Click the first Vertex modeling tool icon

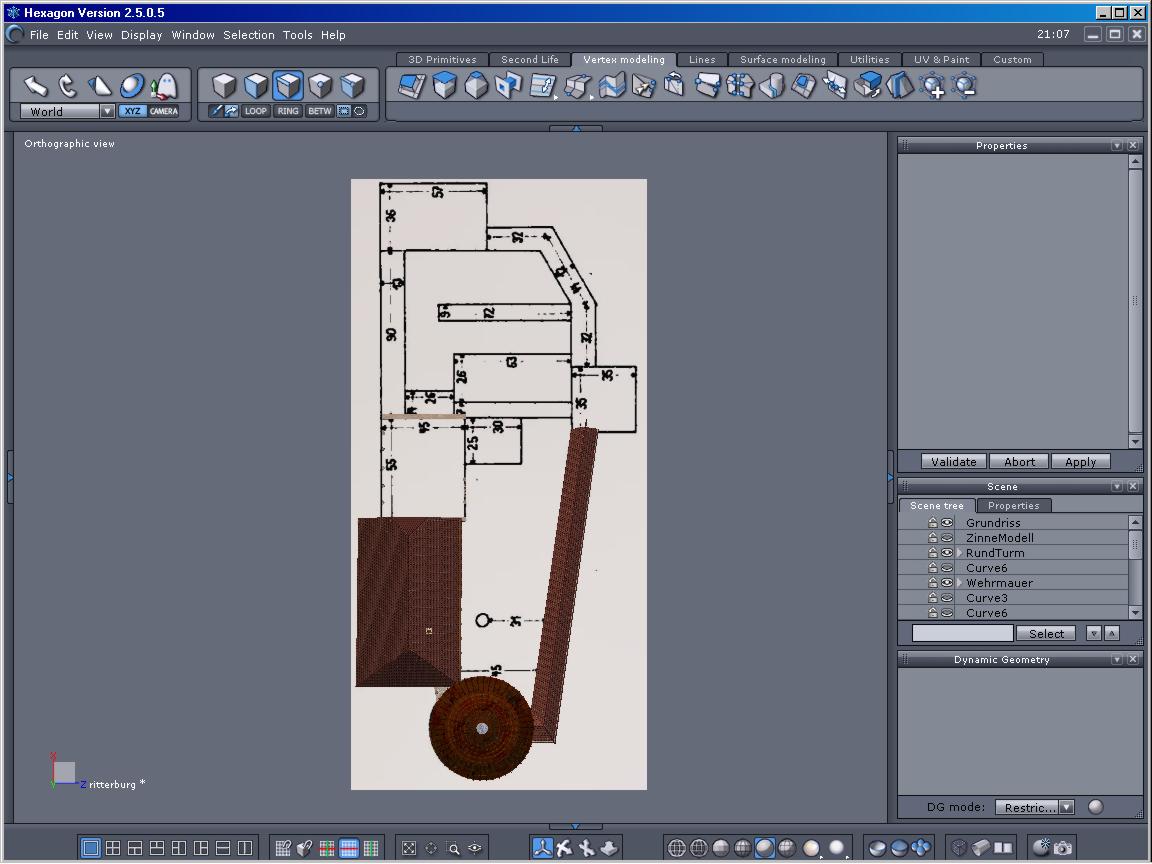412,86
